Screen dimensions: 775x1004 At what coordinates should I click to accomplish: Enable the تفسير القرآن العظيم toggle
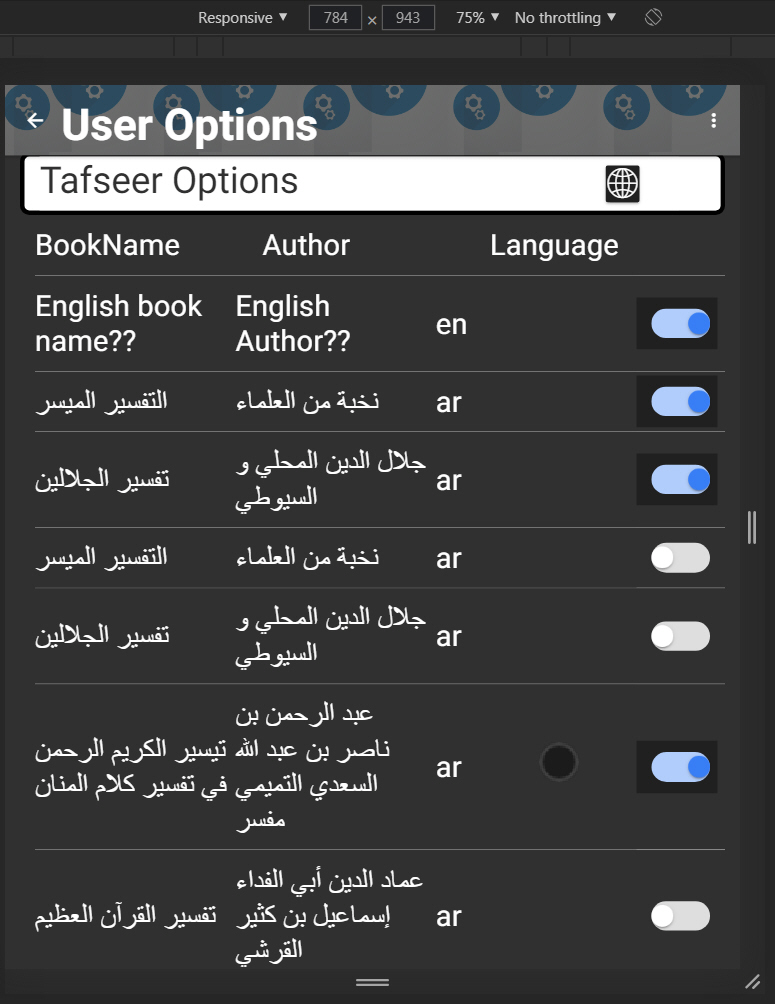coord(680,916)
